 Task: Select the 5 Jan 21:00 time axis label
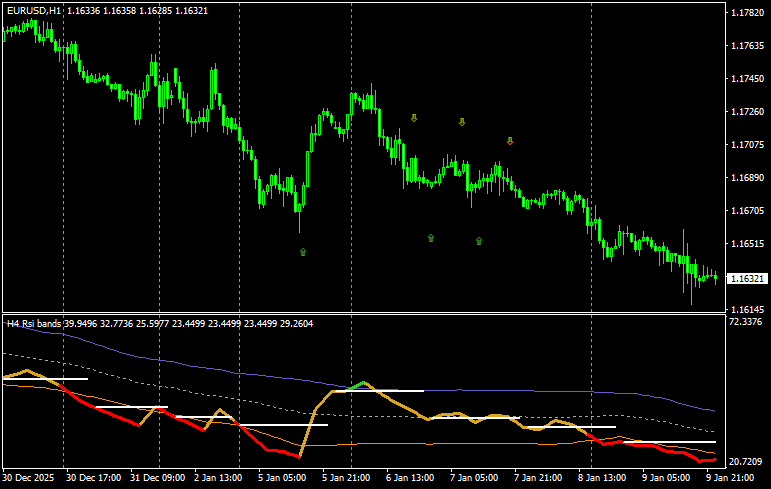click(351, 478)
